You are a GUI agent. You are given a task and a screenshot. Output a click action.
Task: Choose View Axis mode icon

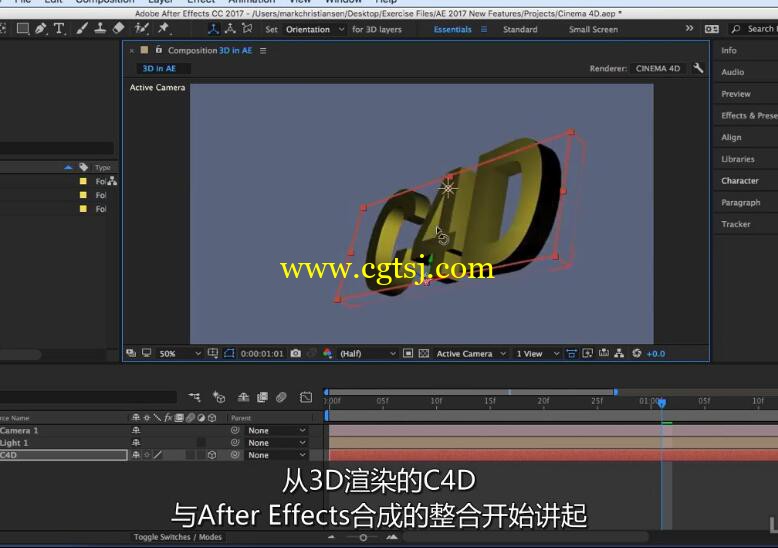(247, 29)
